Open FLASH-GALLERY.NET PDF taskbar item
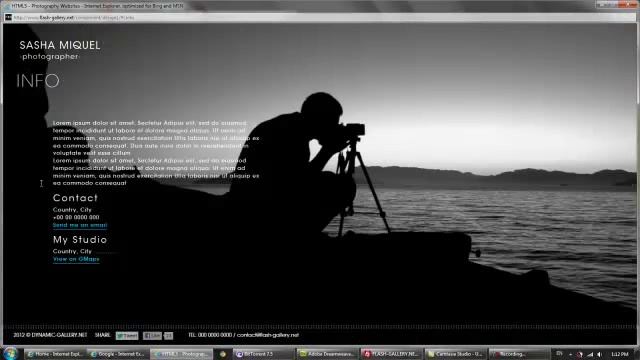Viewport: 640px width, 360px height. (391, 354)
